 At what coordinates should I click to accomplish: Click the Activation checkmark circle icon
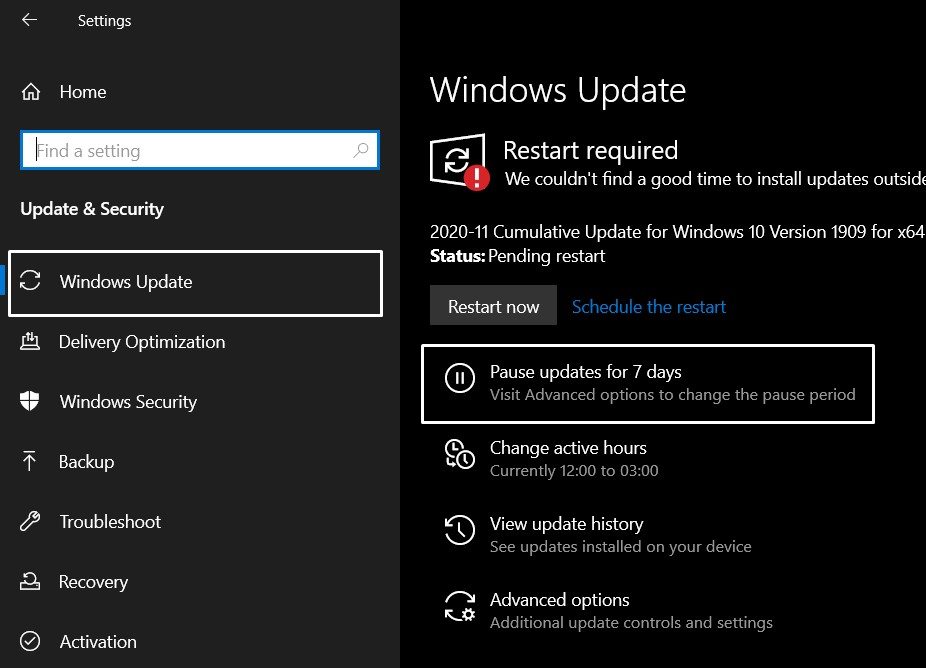coord(30,641)
